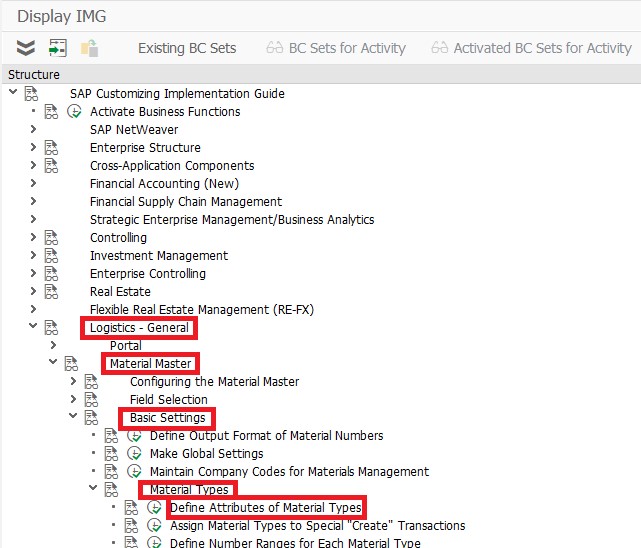Collapse the Logistics - General node
641x548 pixels.
pyautogui.click(x=33, y=326)
